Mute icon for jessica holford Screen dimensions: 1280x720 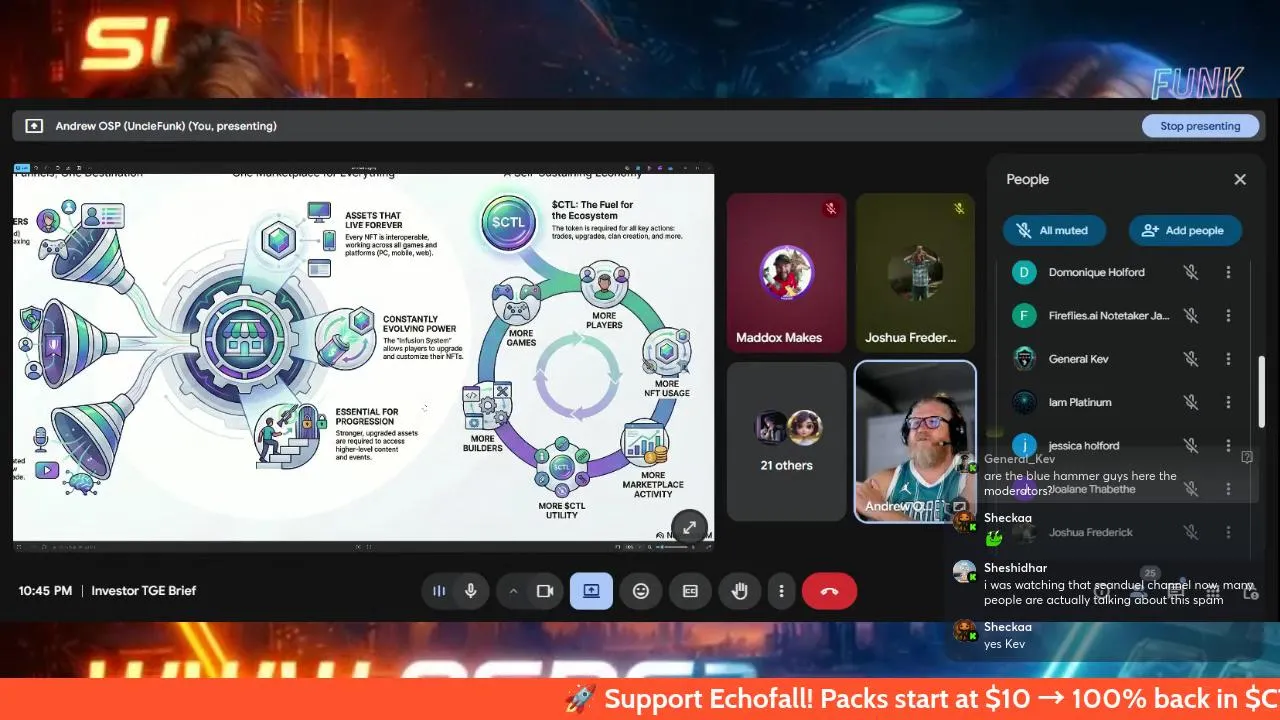1191,445
